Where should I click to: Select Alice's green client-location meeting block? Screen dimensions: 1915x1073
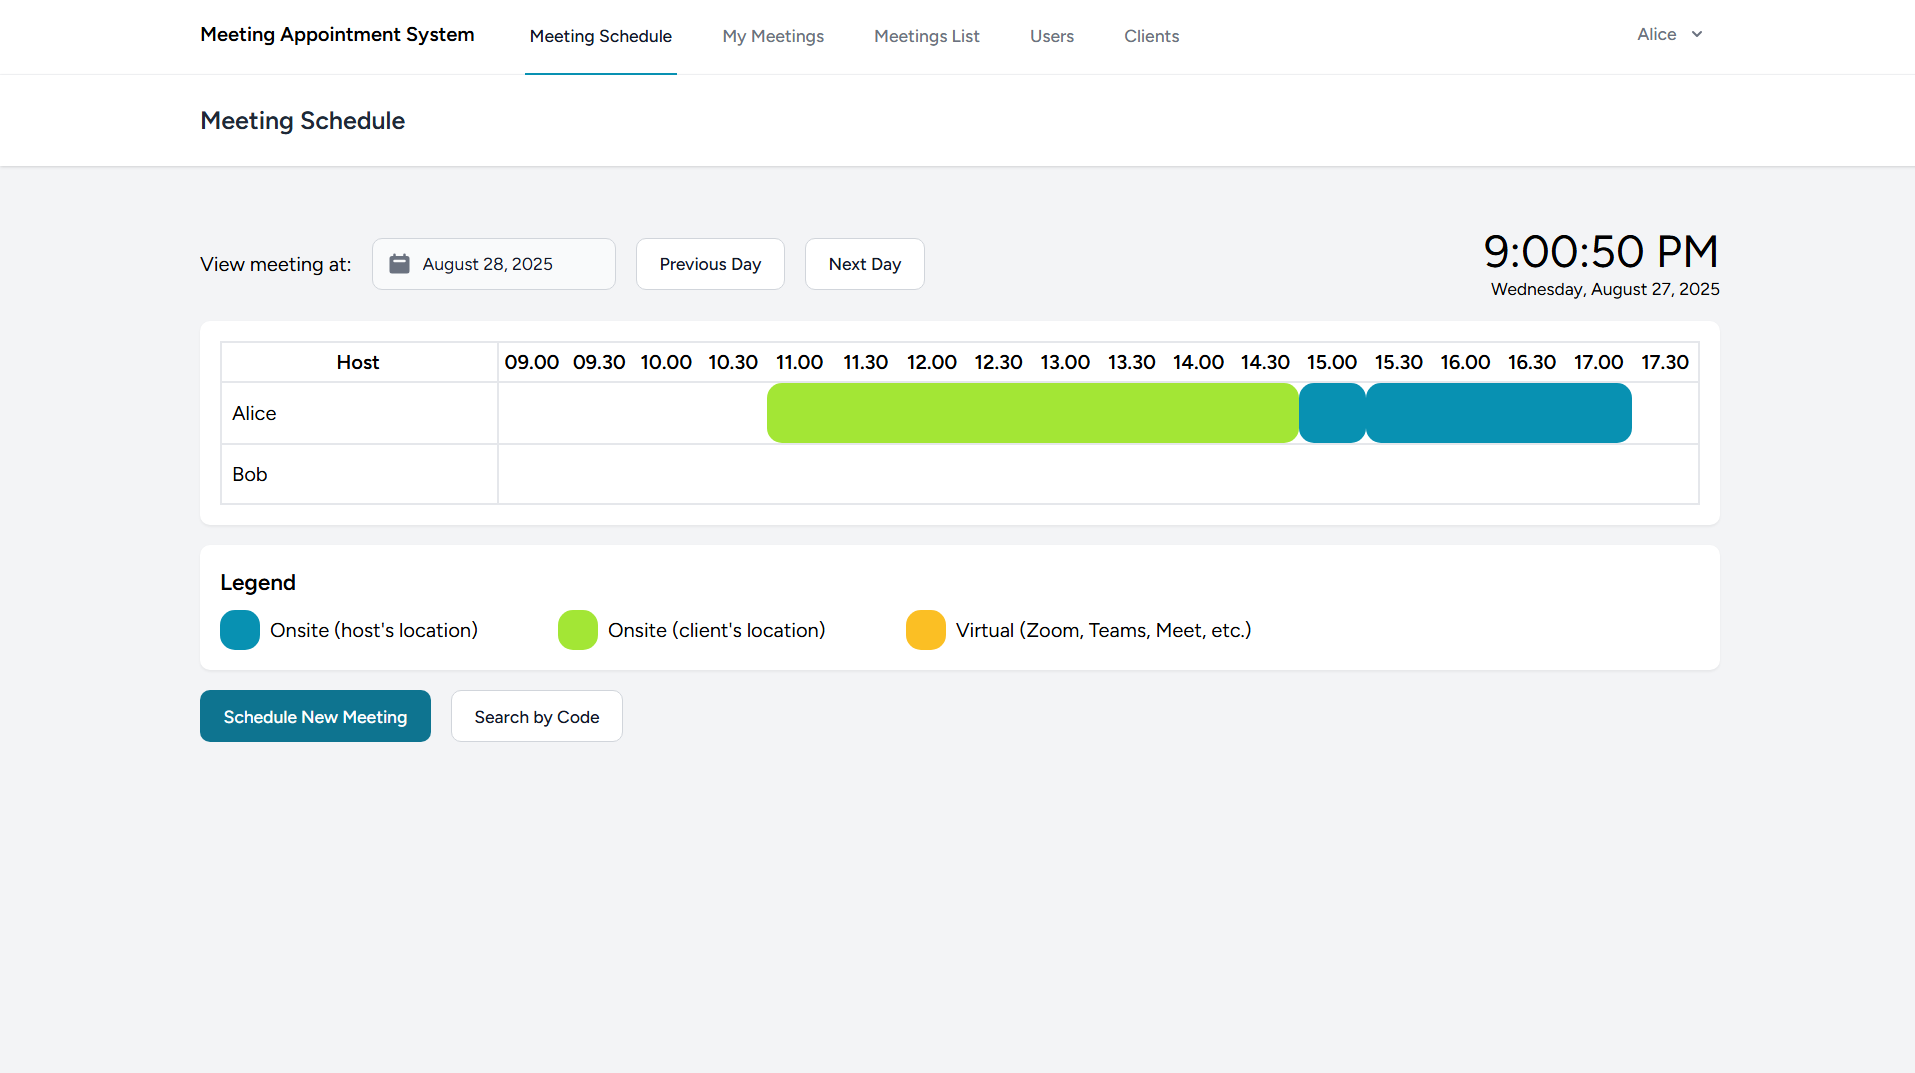pos(1032,413)
